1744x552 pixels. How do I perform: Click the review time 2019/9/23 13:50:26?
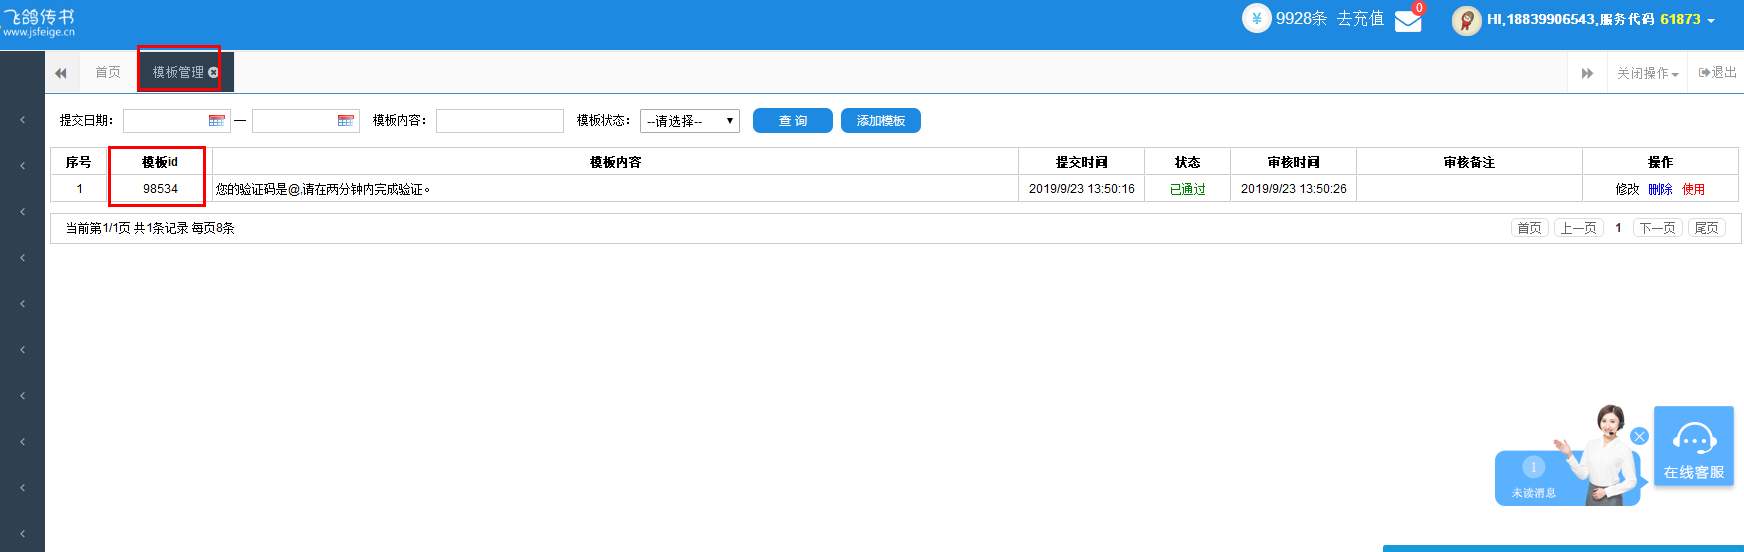click(x=1294, y=189)
